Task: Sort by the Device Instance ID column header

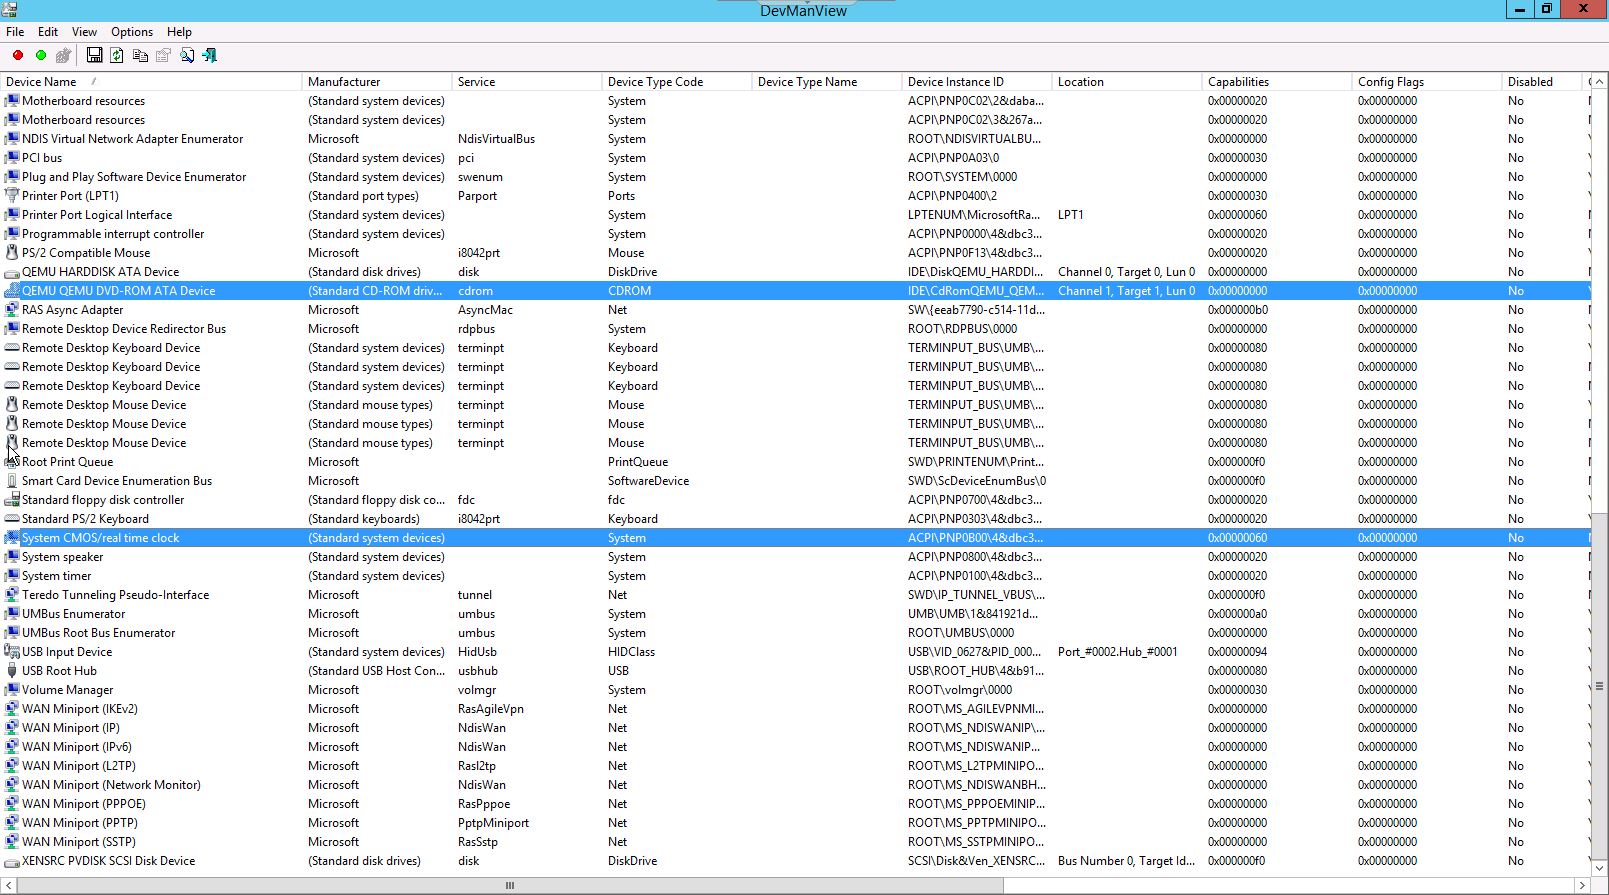Action: (976, 82)
